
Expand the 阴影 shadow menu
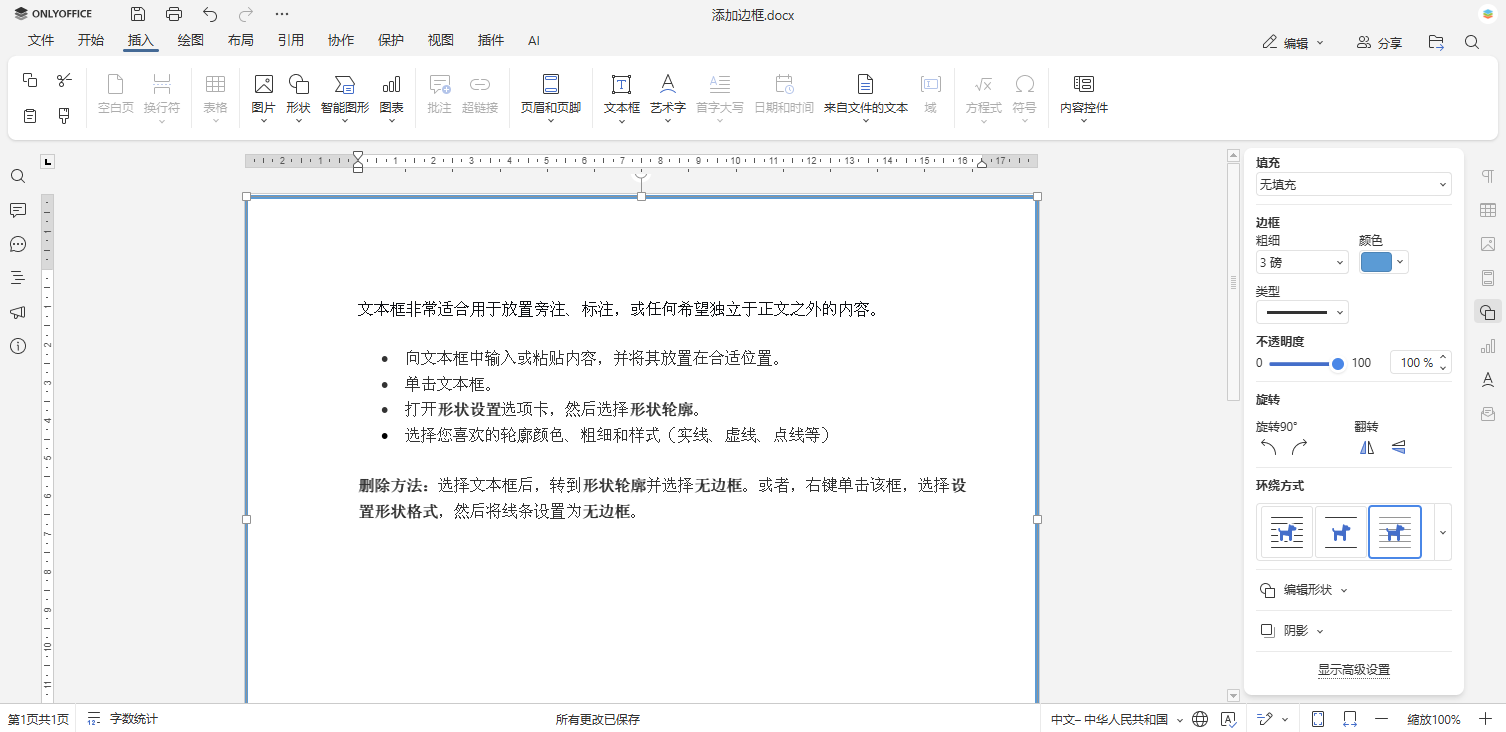pyautogui.click(x=1292, y=631)
